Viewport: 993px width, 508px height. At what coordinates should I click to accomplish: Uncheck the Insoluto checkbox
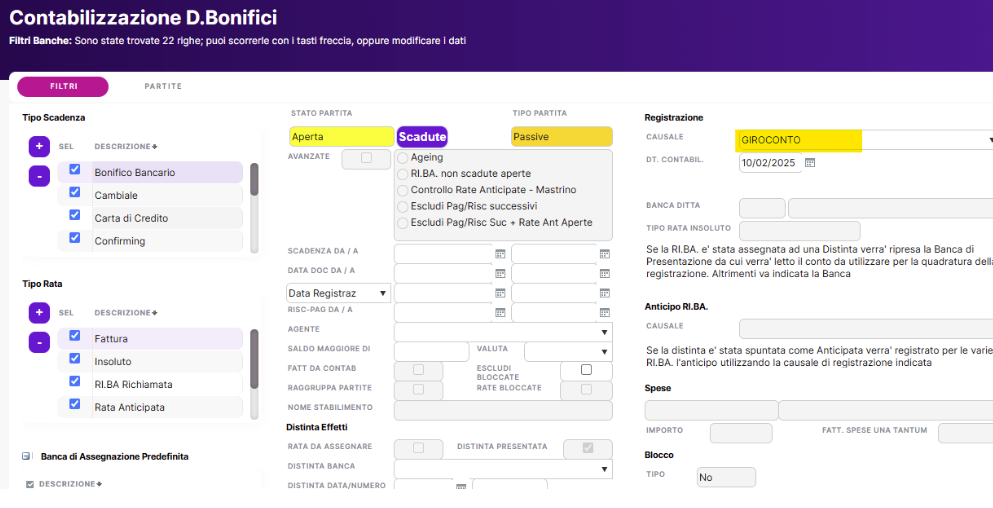pos(75,358)
